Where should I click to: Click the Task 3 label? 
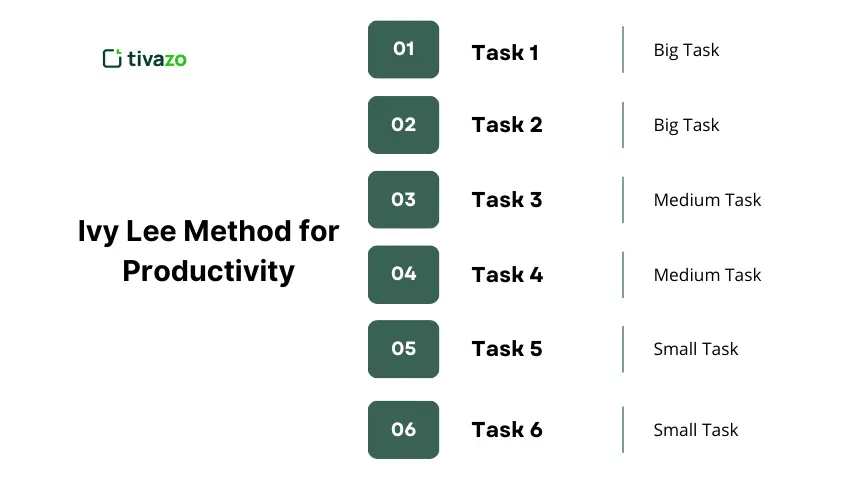[507, 200]
